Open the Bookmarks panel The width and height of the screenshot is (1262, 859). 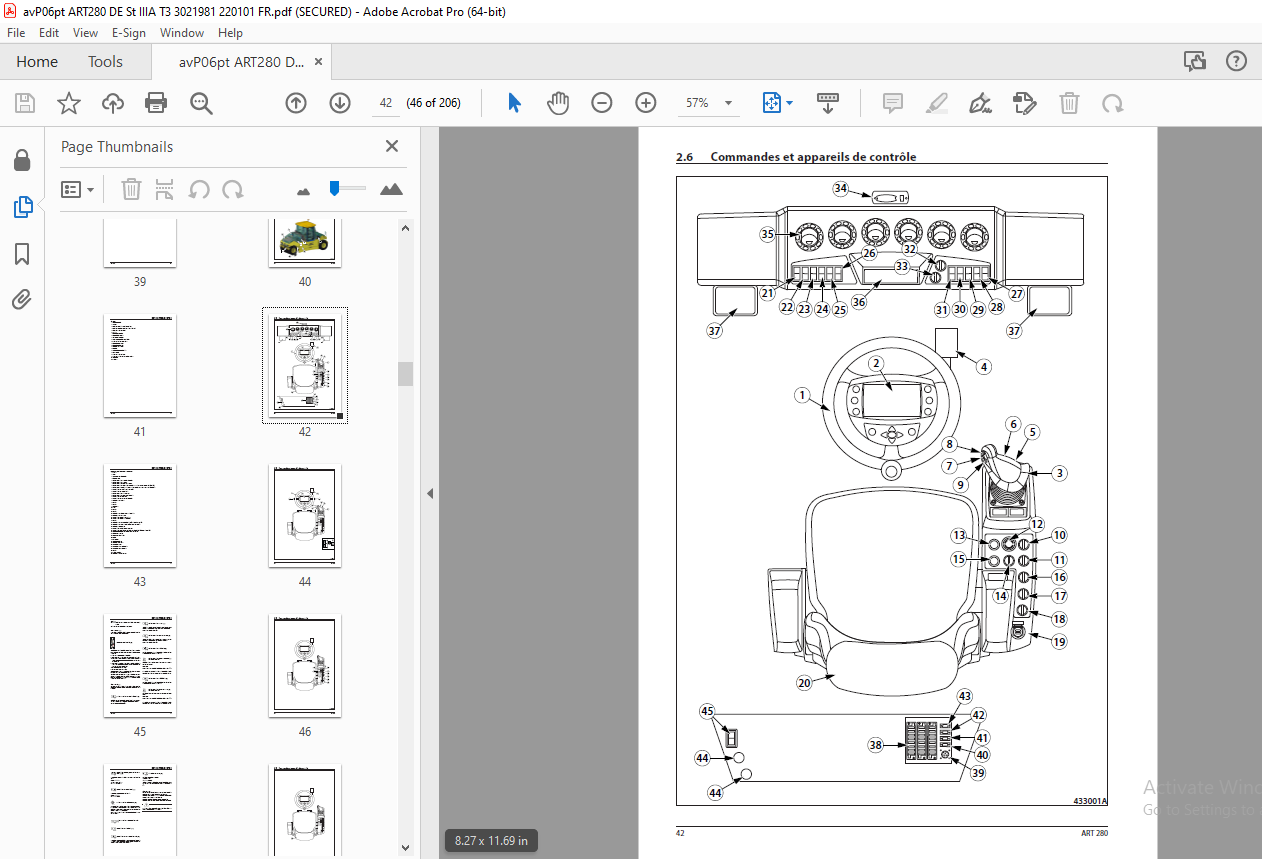click(22, 254)
